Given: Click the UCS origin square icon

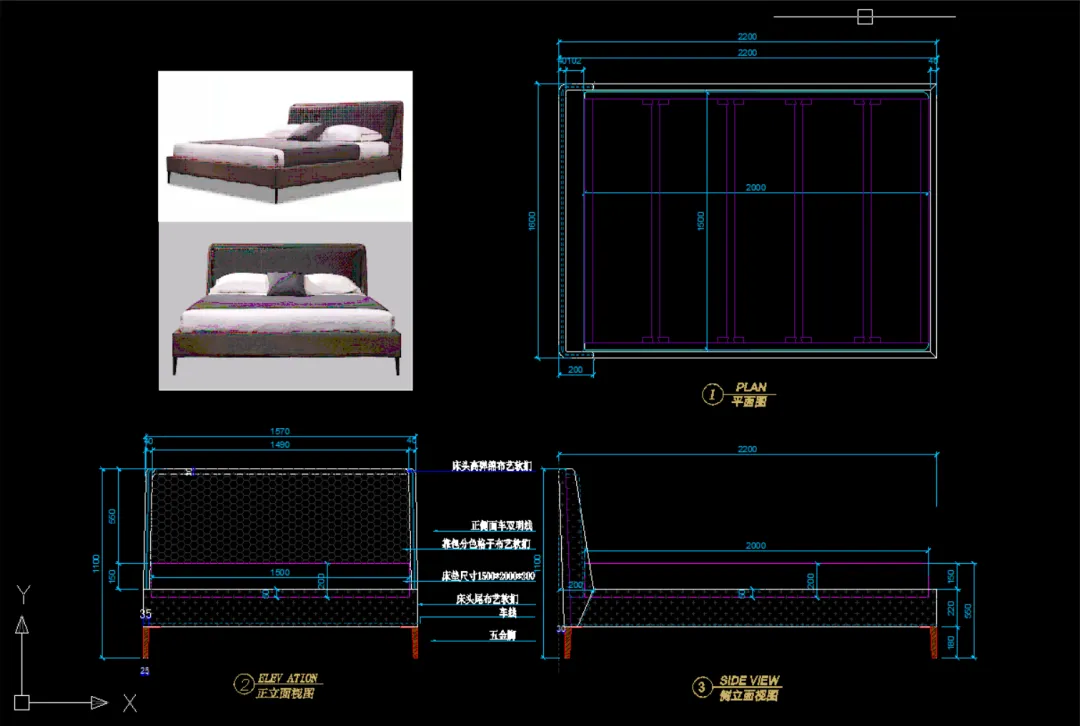Looking at the screenshot, I should click(x=22, y=703).
